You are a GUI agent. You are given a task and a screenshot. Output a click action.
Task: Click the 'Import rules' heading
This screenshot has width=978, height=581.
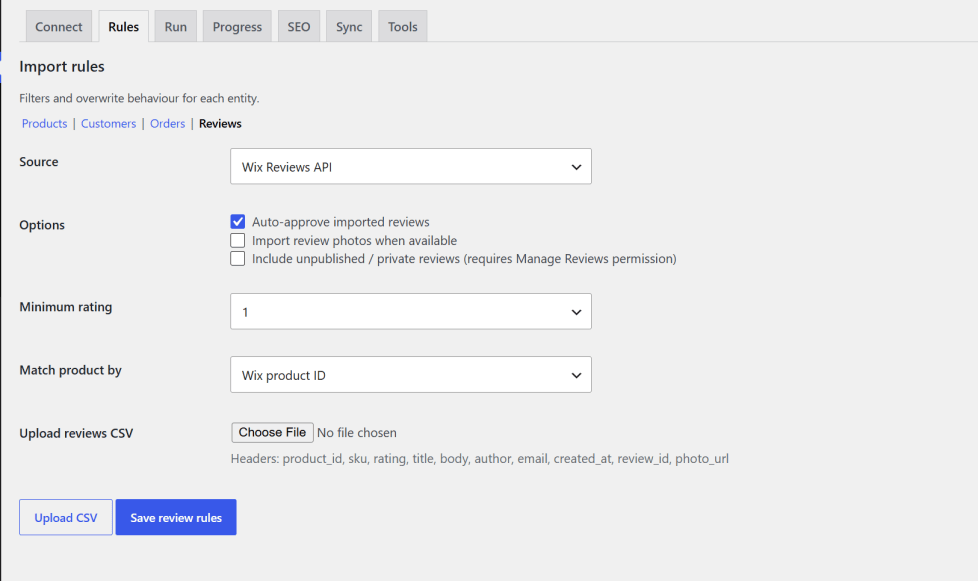62,67
